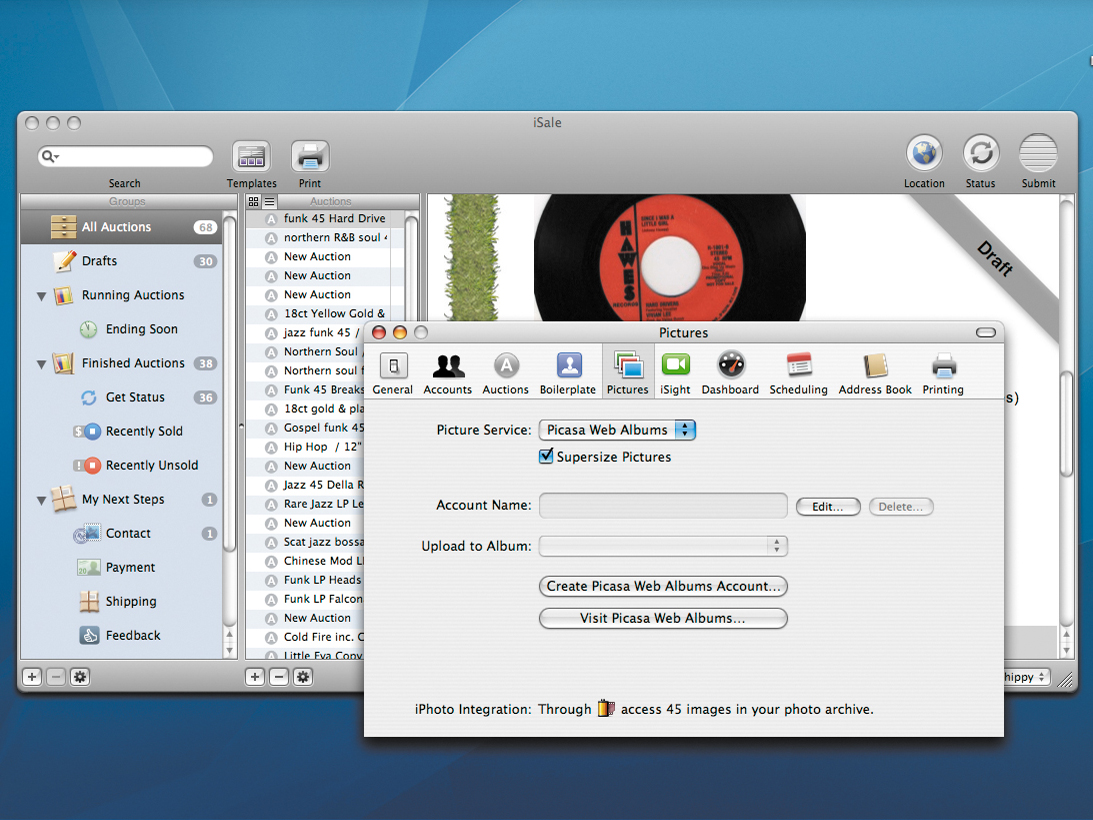Click Visit Picasa Web Albums button
Screen dimensions: 1093x820
click(663, 618)
